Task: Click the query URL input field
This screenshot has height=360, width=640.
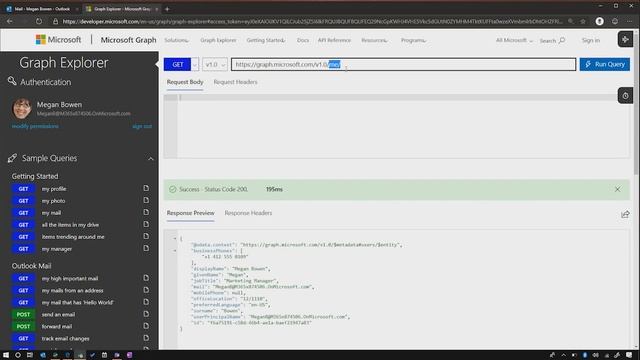Action: [x=403, y=64]
